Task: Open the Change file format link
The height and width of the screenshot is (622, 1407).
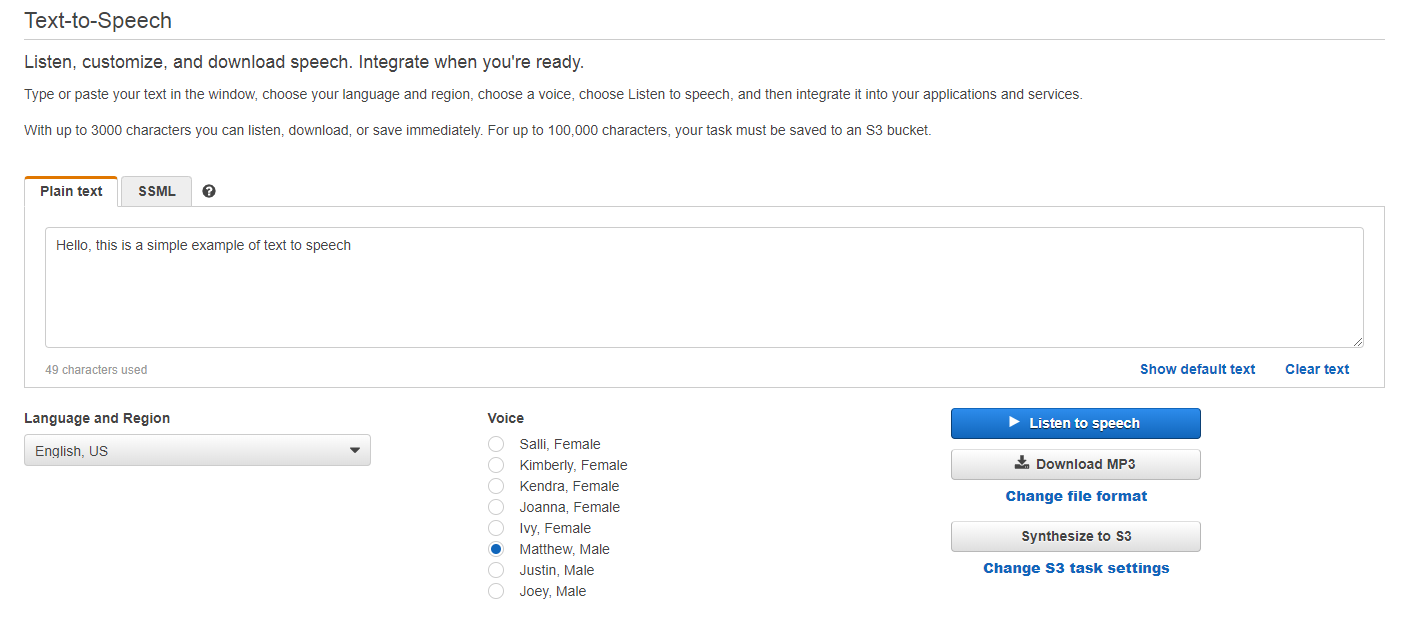Action: [x=1076, y=496]
